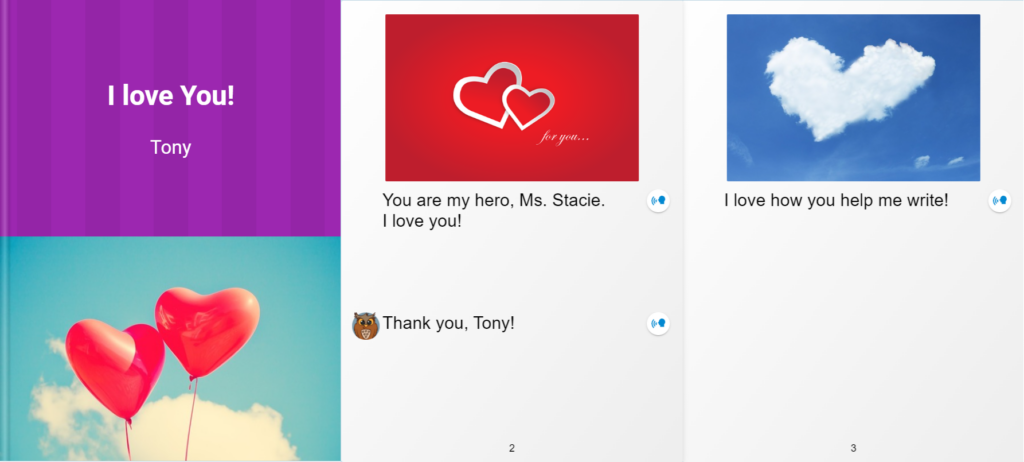
Task: Play audio for "Thank you, Tony!" comment
Action: click(x=658, y=323)
